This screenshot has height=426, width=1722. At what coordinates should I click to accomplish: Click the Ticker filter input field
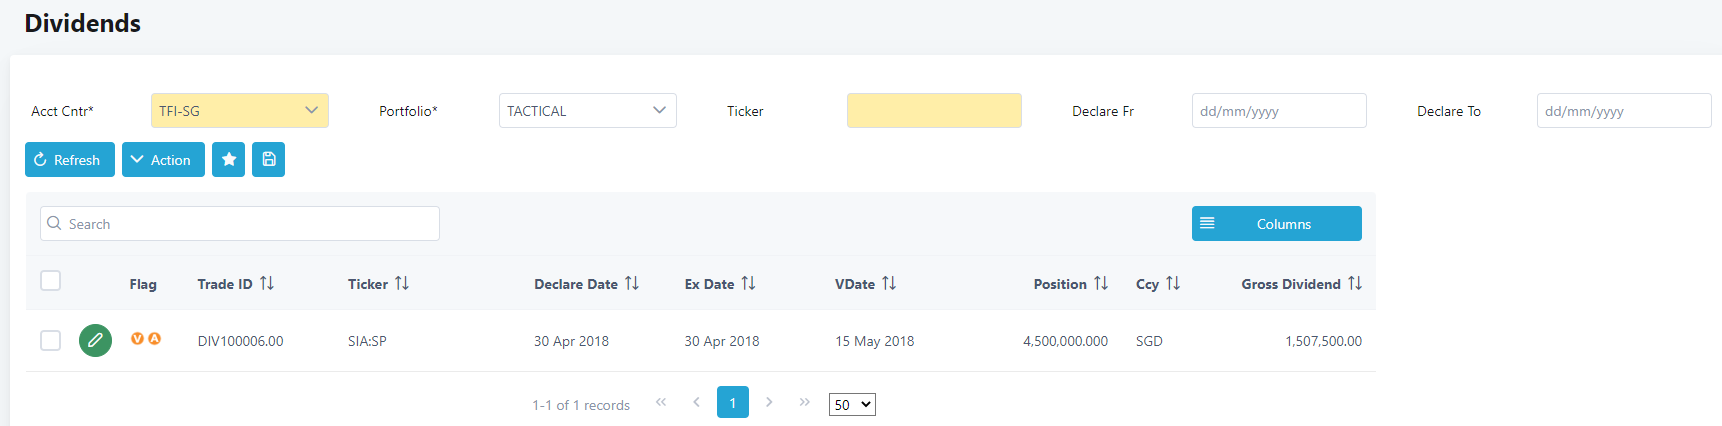click(934, 111)
